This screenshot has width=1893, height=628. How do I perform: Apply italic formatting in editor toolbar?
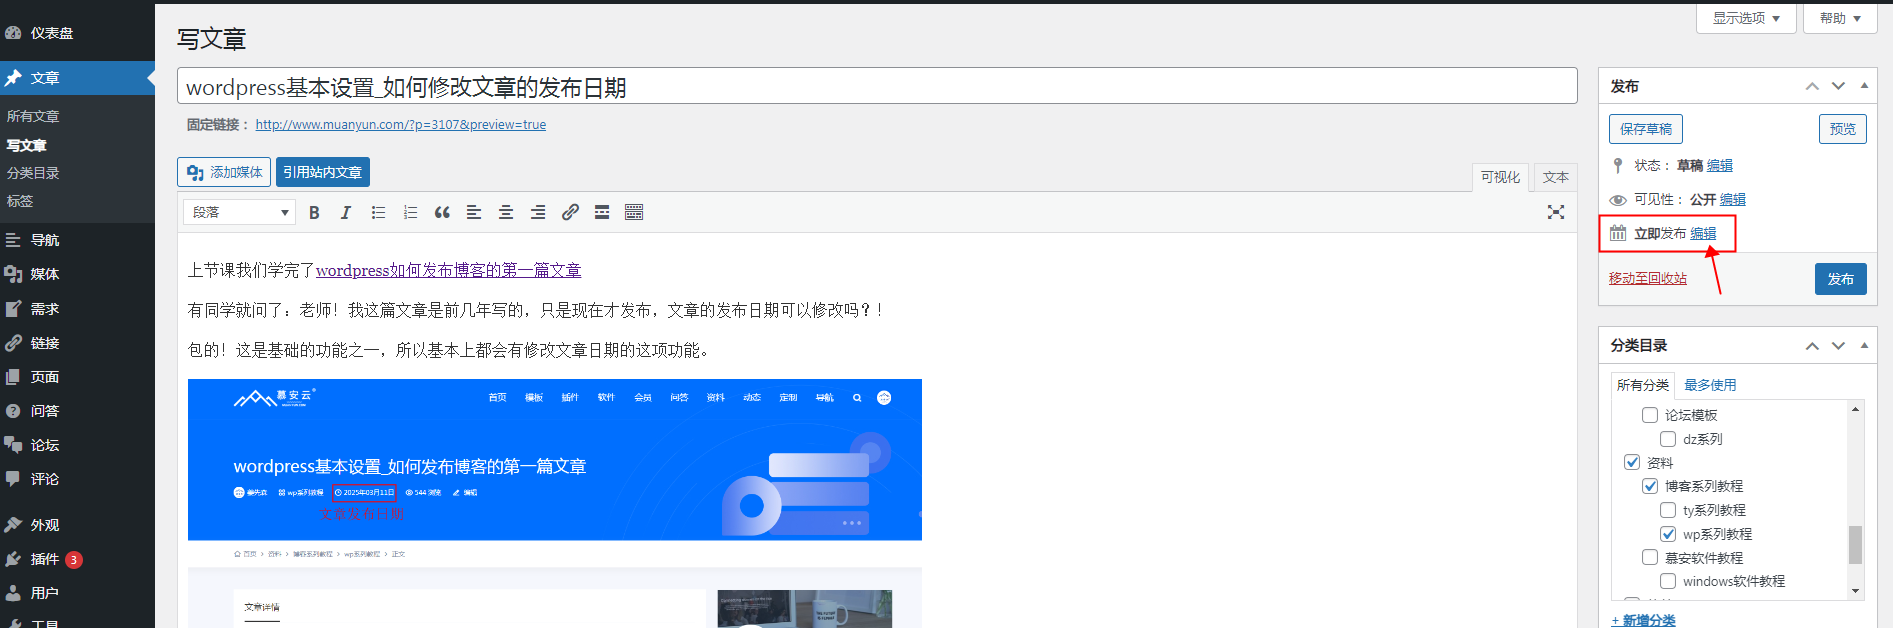coord(346,212)
